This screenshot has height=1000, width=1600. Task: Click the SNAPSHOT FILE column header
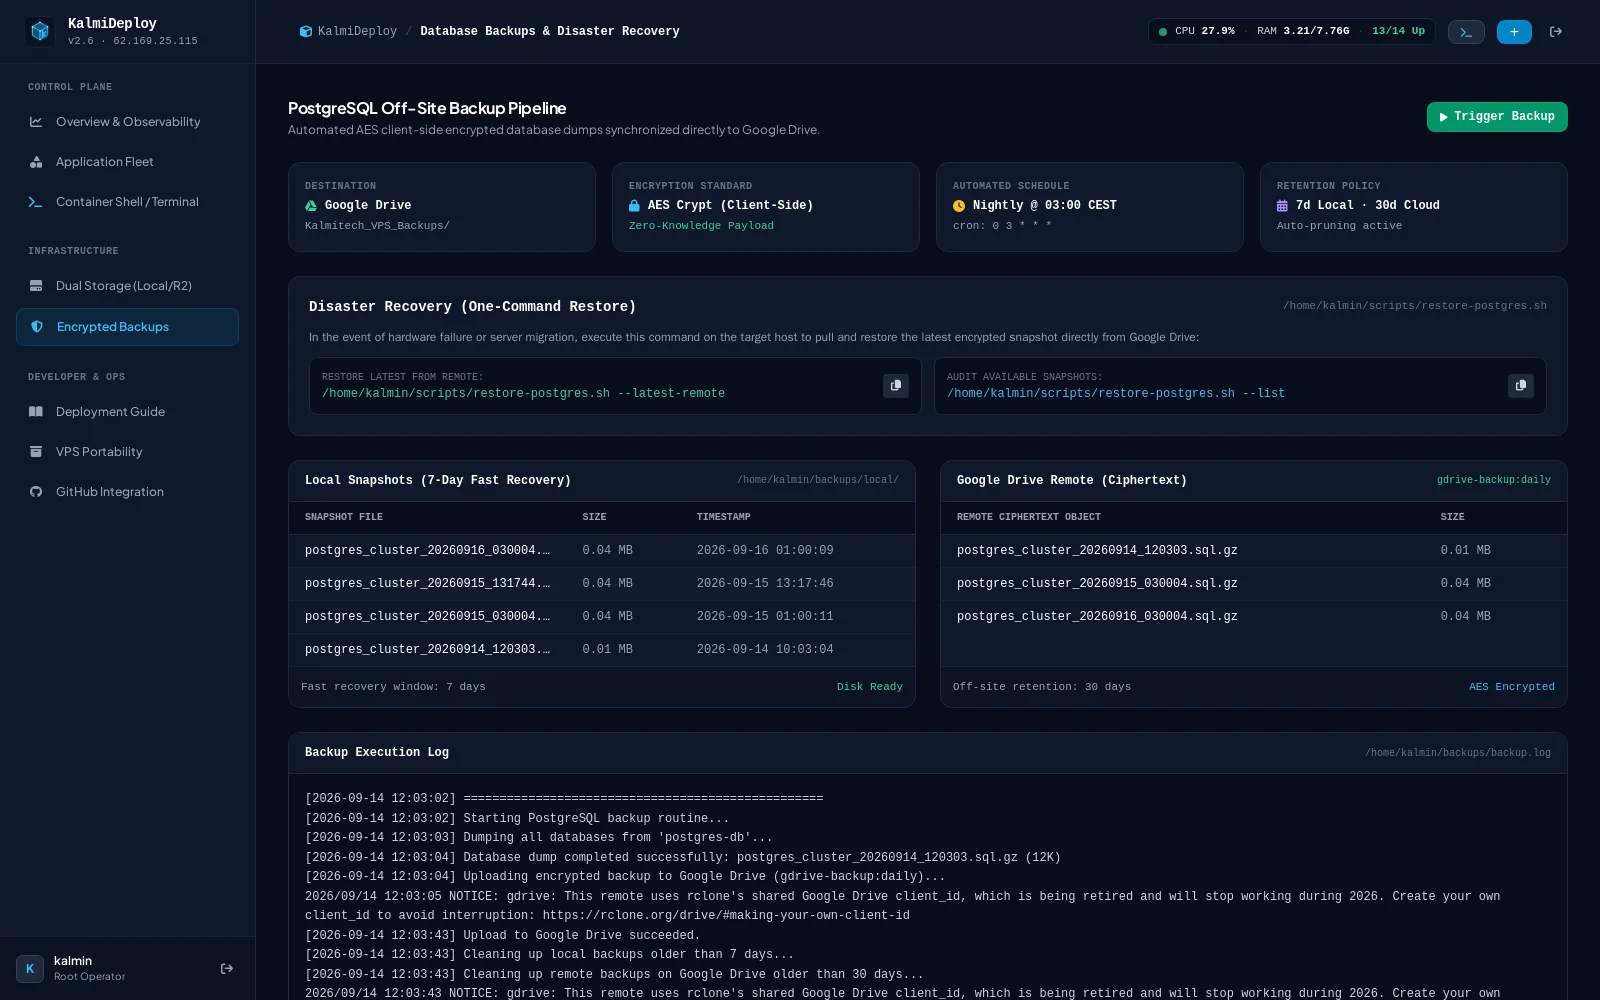[x=344, y=517]
